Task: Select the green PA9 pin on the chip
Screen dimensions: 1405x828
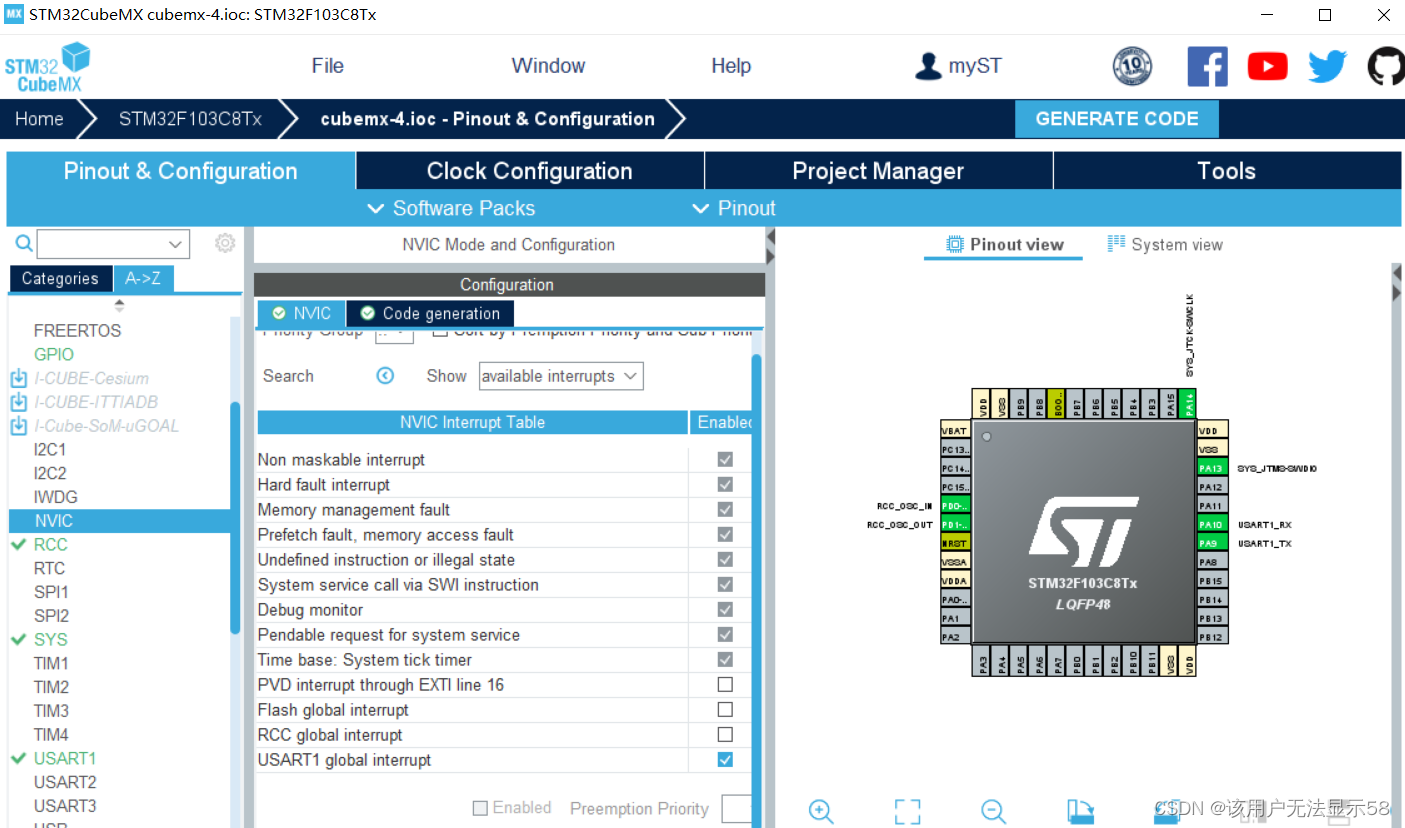Action: (1211, 543)
